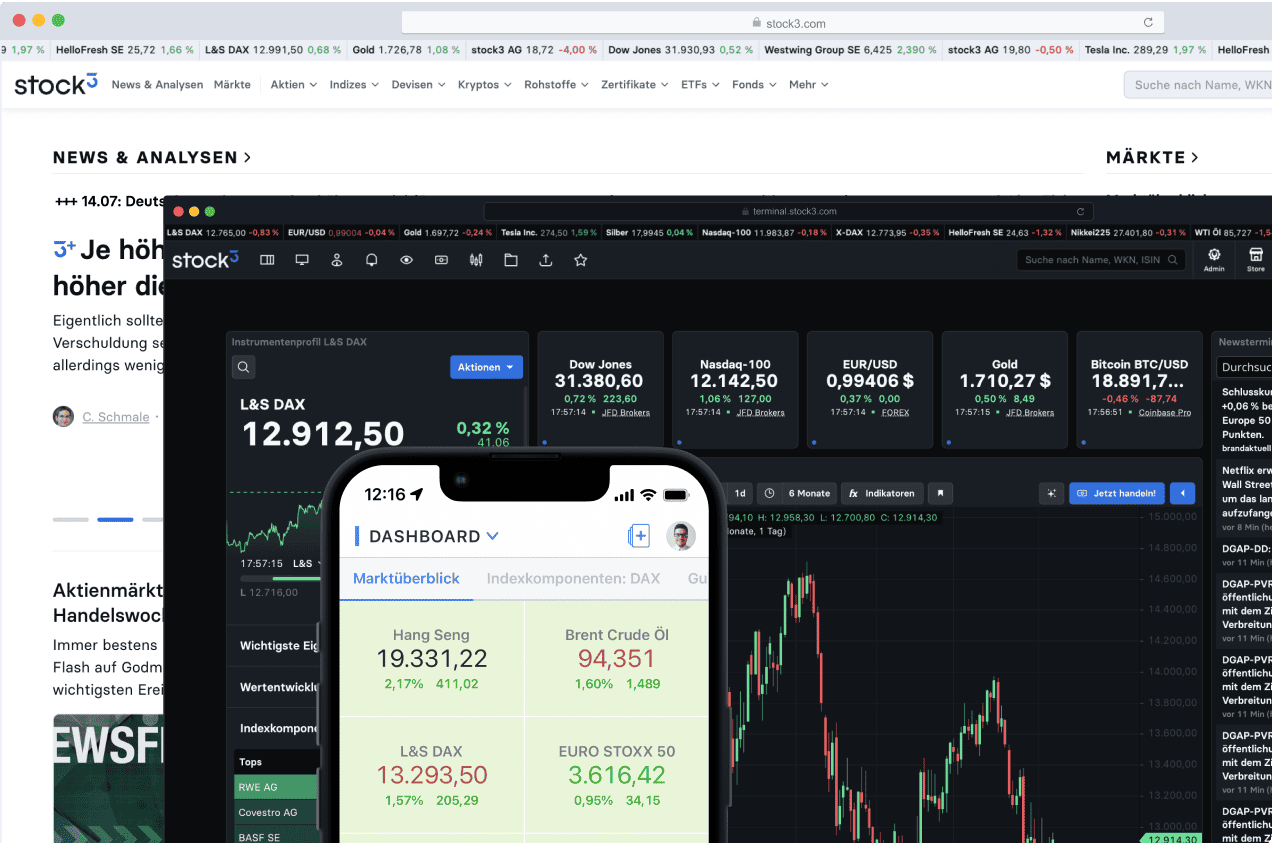This screenshot has height=843, width=1272.
Task: Click the Jetzt handeln! button
Action: pyautogui.click(x=1117, y=493)
